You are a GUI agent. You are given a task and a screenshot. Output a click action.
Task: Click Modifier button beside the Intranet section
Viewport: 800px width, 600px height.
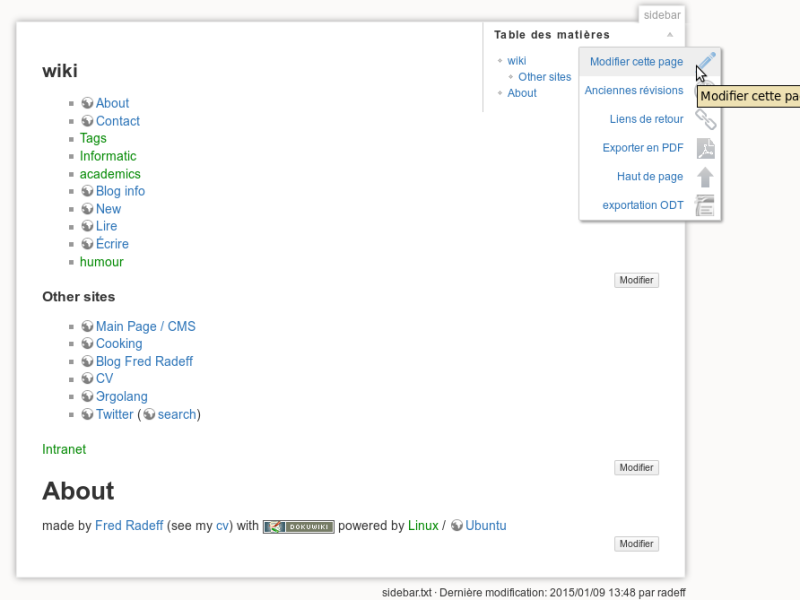point(636,467)
